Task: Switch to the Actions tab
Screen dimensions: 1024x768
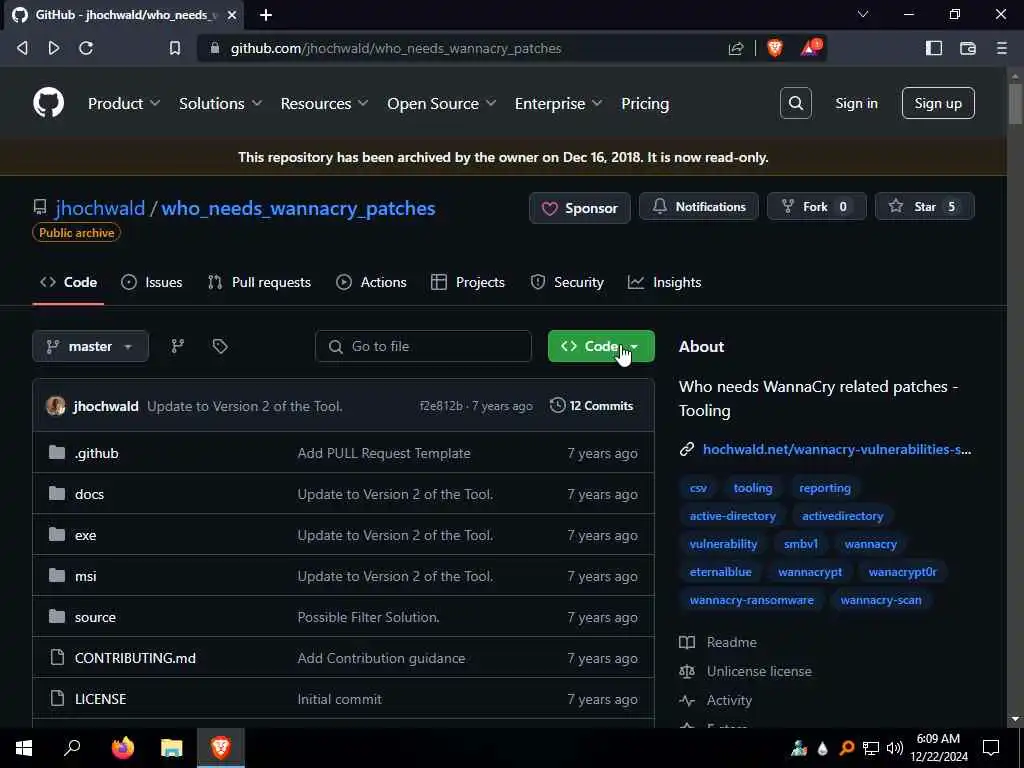Action: click(371, 282)
